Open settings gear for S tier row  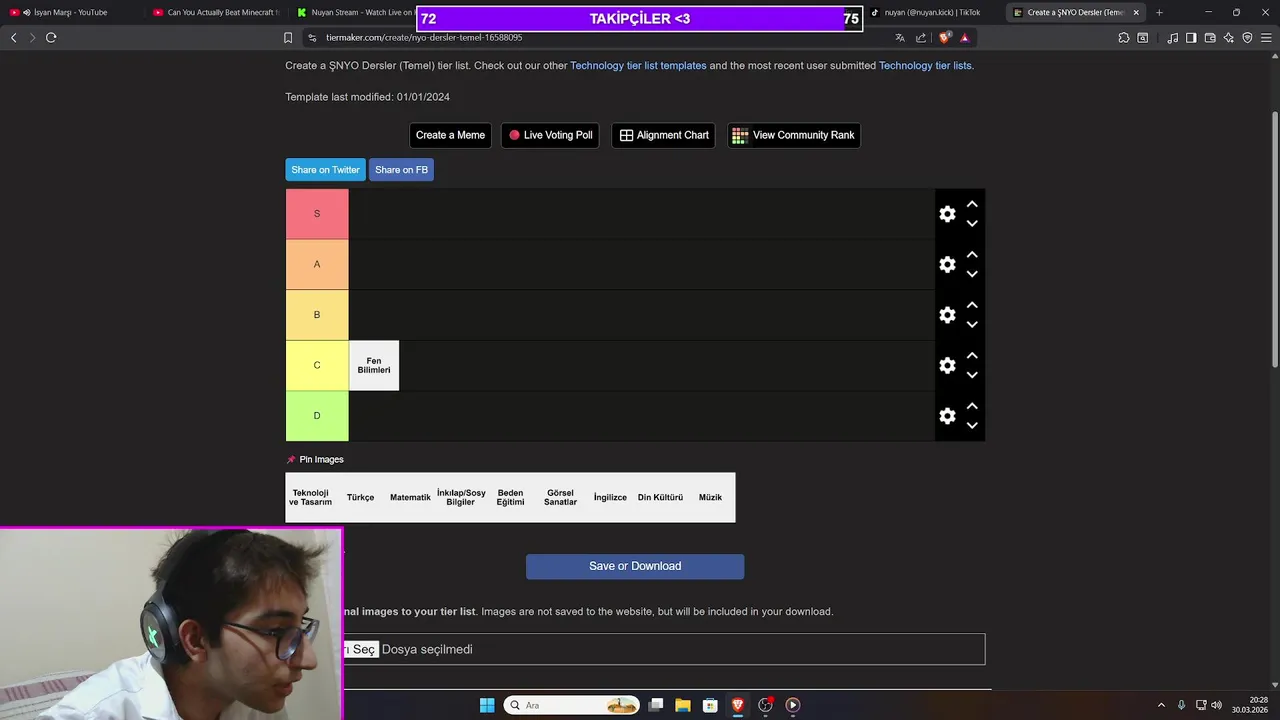coord(947,214)
